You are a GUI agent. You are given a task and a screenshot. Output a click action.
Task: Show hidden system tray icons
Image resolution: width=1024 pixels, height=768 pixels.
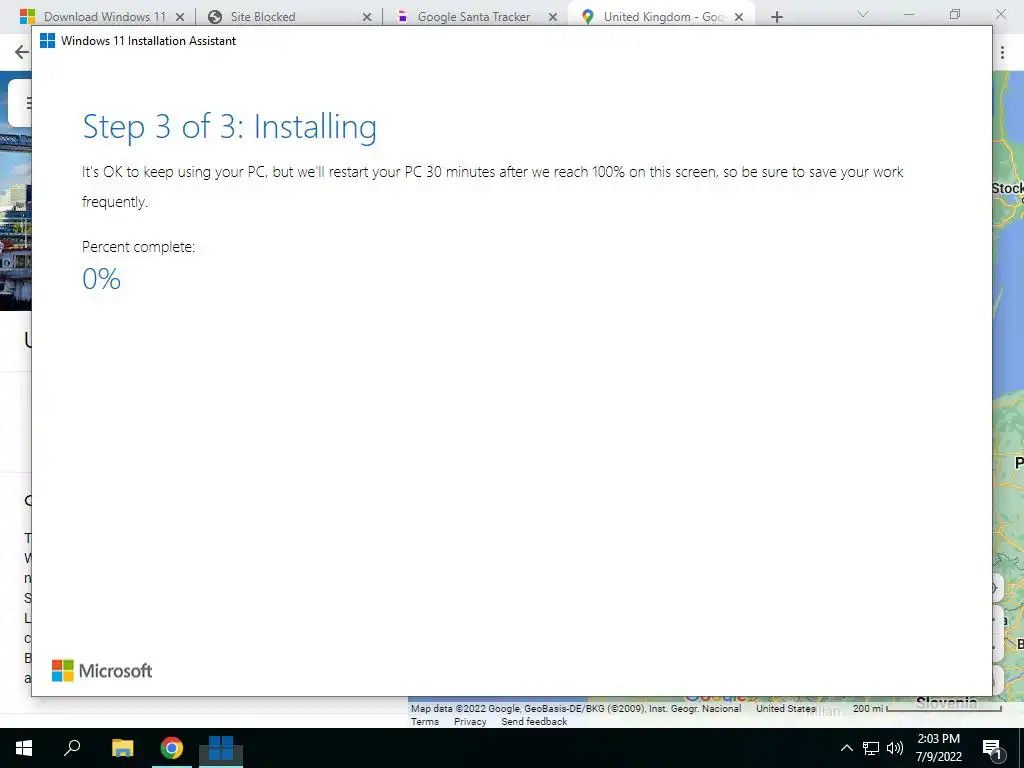846,748
